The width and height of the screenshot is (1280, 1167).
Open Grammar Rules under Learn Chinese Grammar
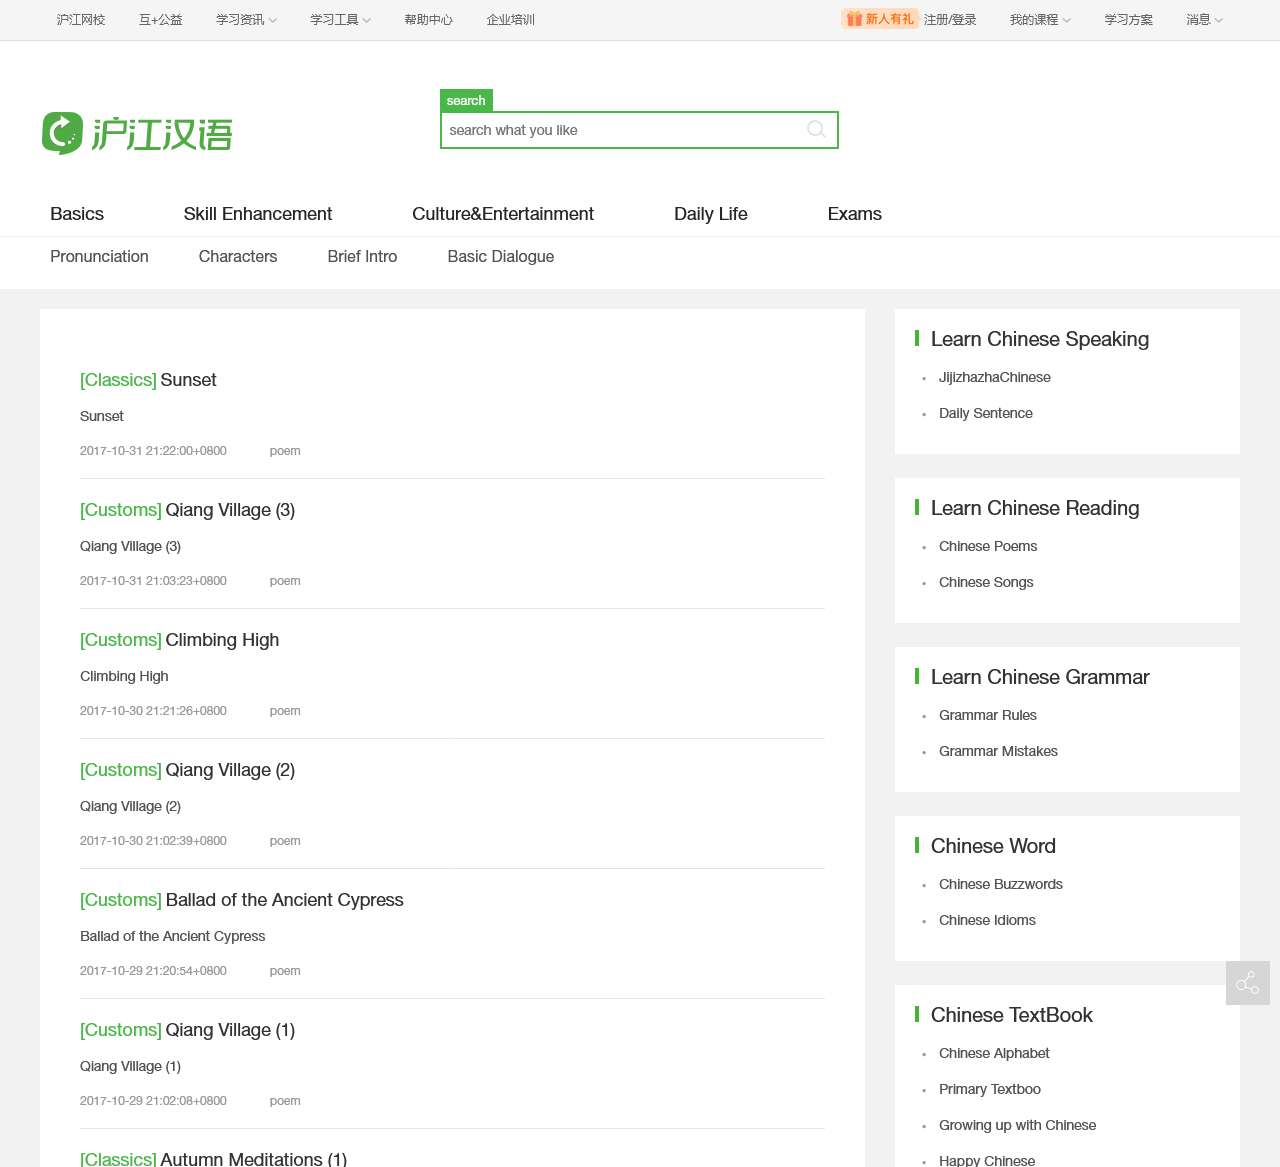987,715
